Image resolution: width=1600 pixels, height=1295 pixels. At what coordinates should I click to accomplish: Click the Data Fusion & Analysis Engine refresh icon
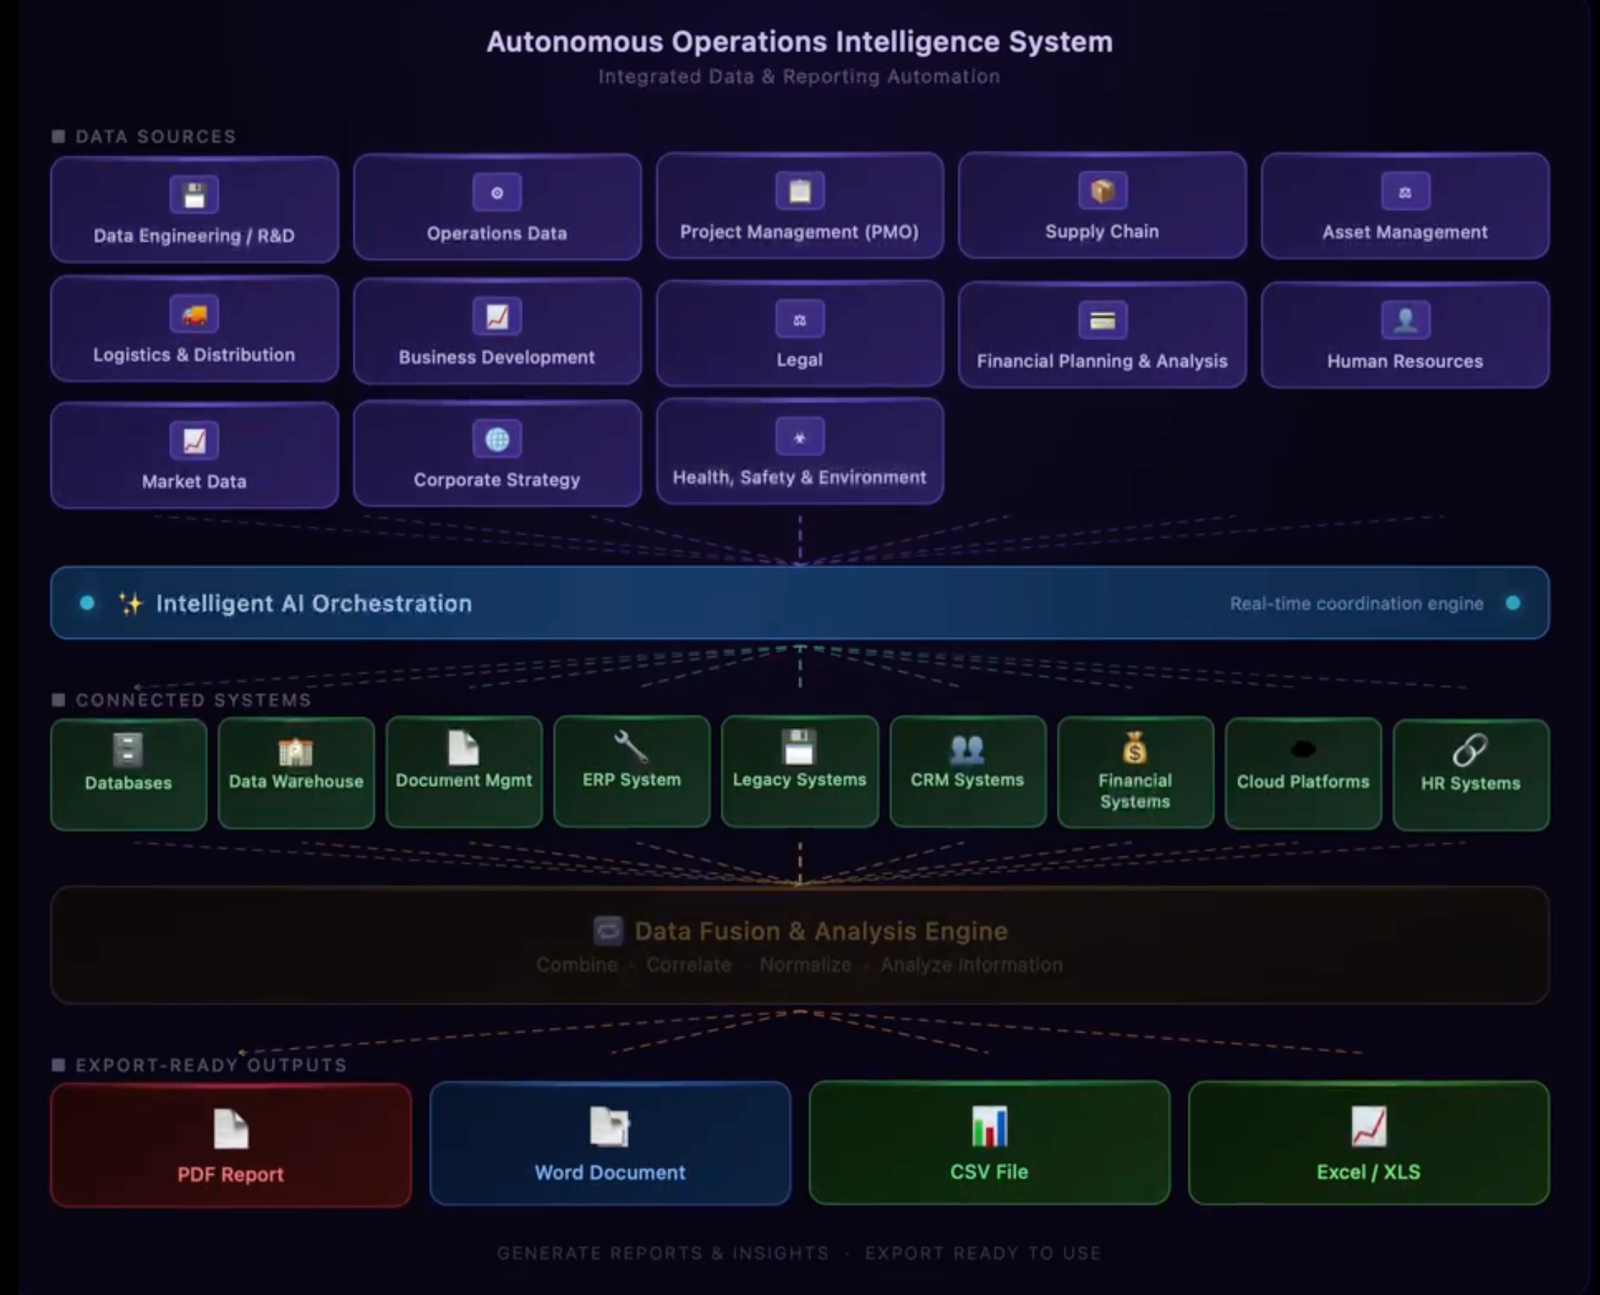coord(607,930)
